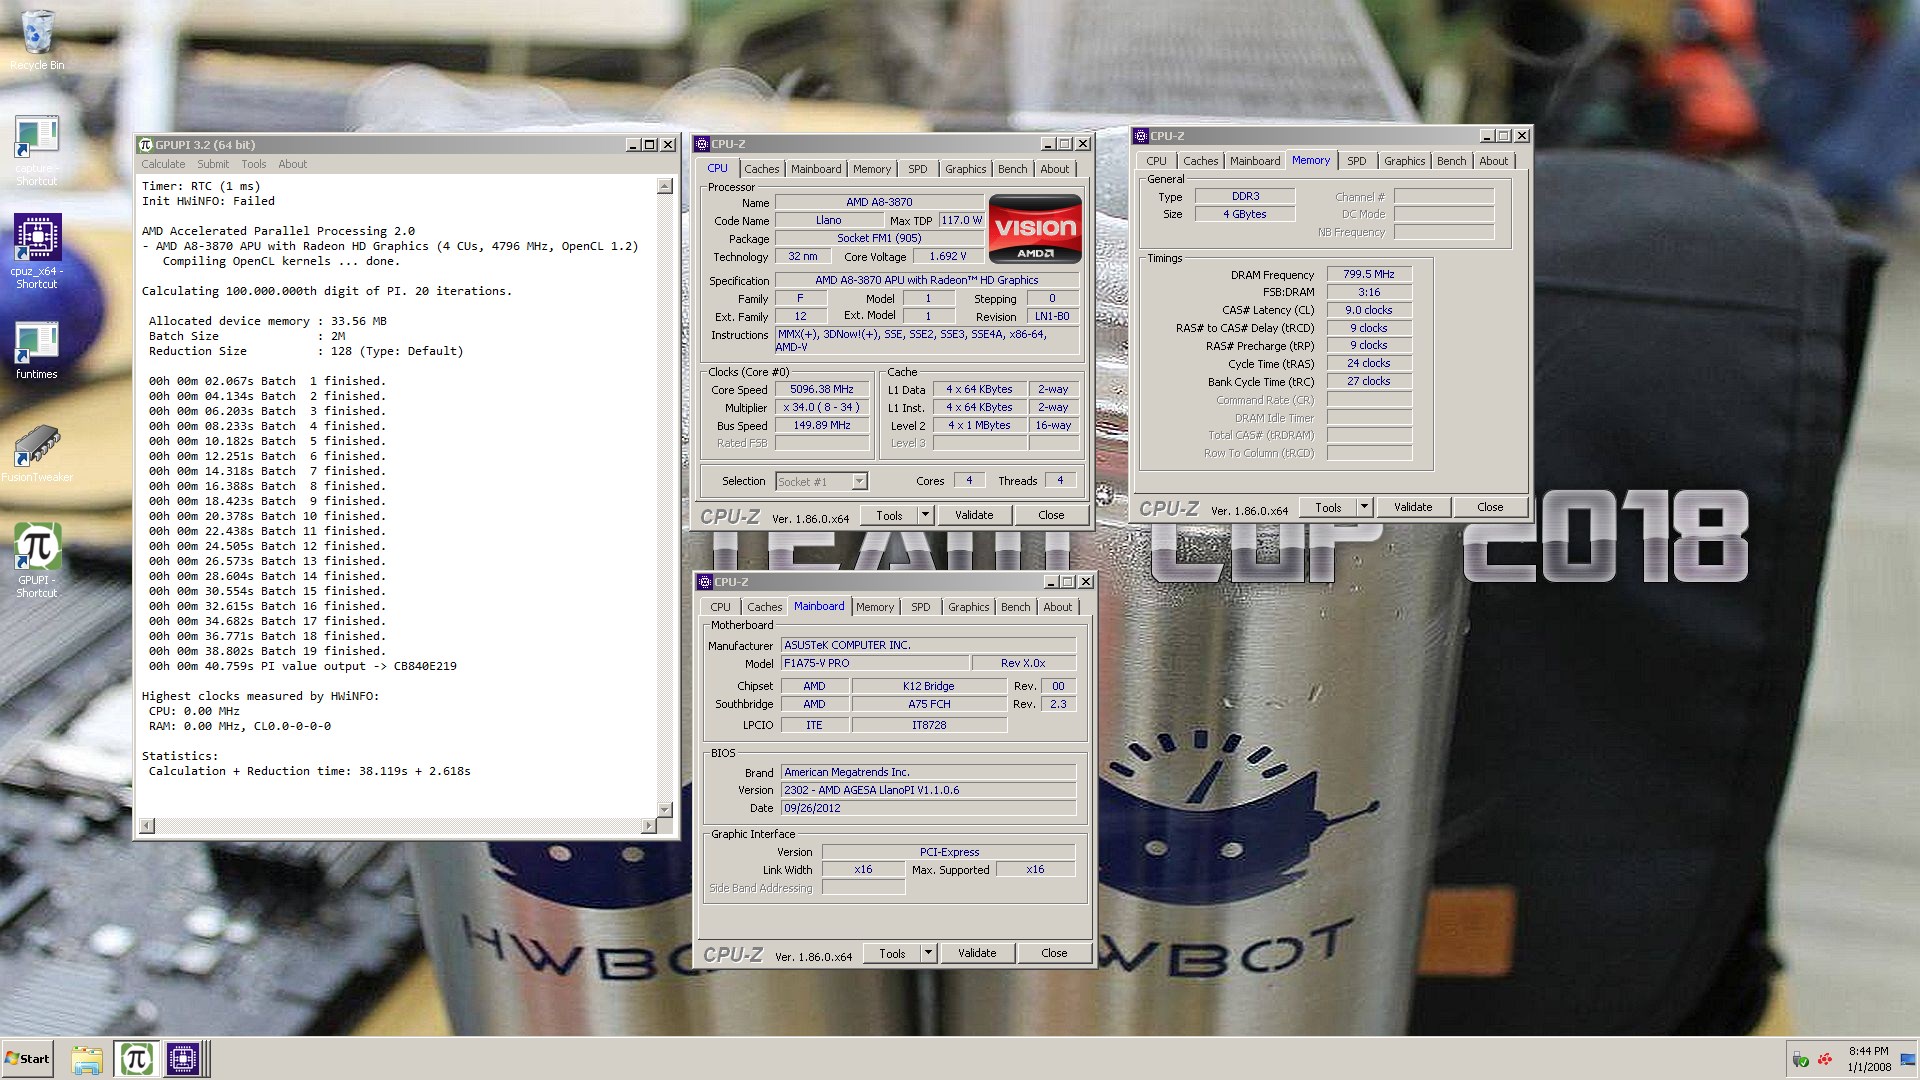Click Tools button in CPU-Z Memory window
The width and height of the screenshot is (1920, 1080).
[x=1328, y=507]
